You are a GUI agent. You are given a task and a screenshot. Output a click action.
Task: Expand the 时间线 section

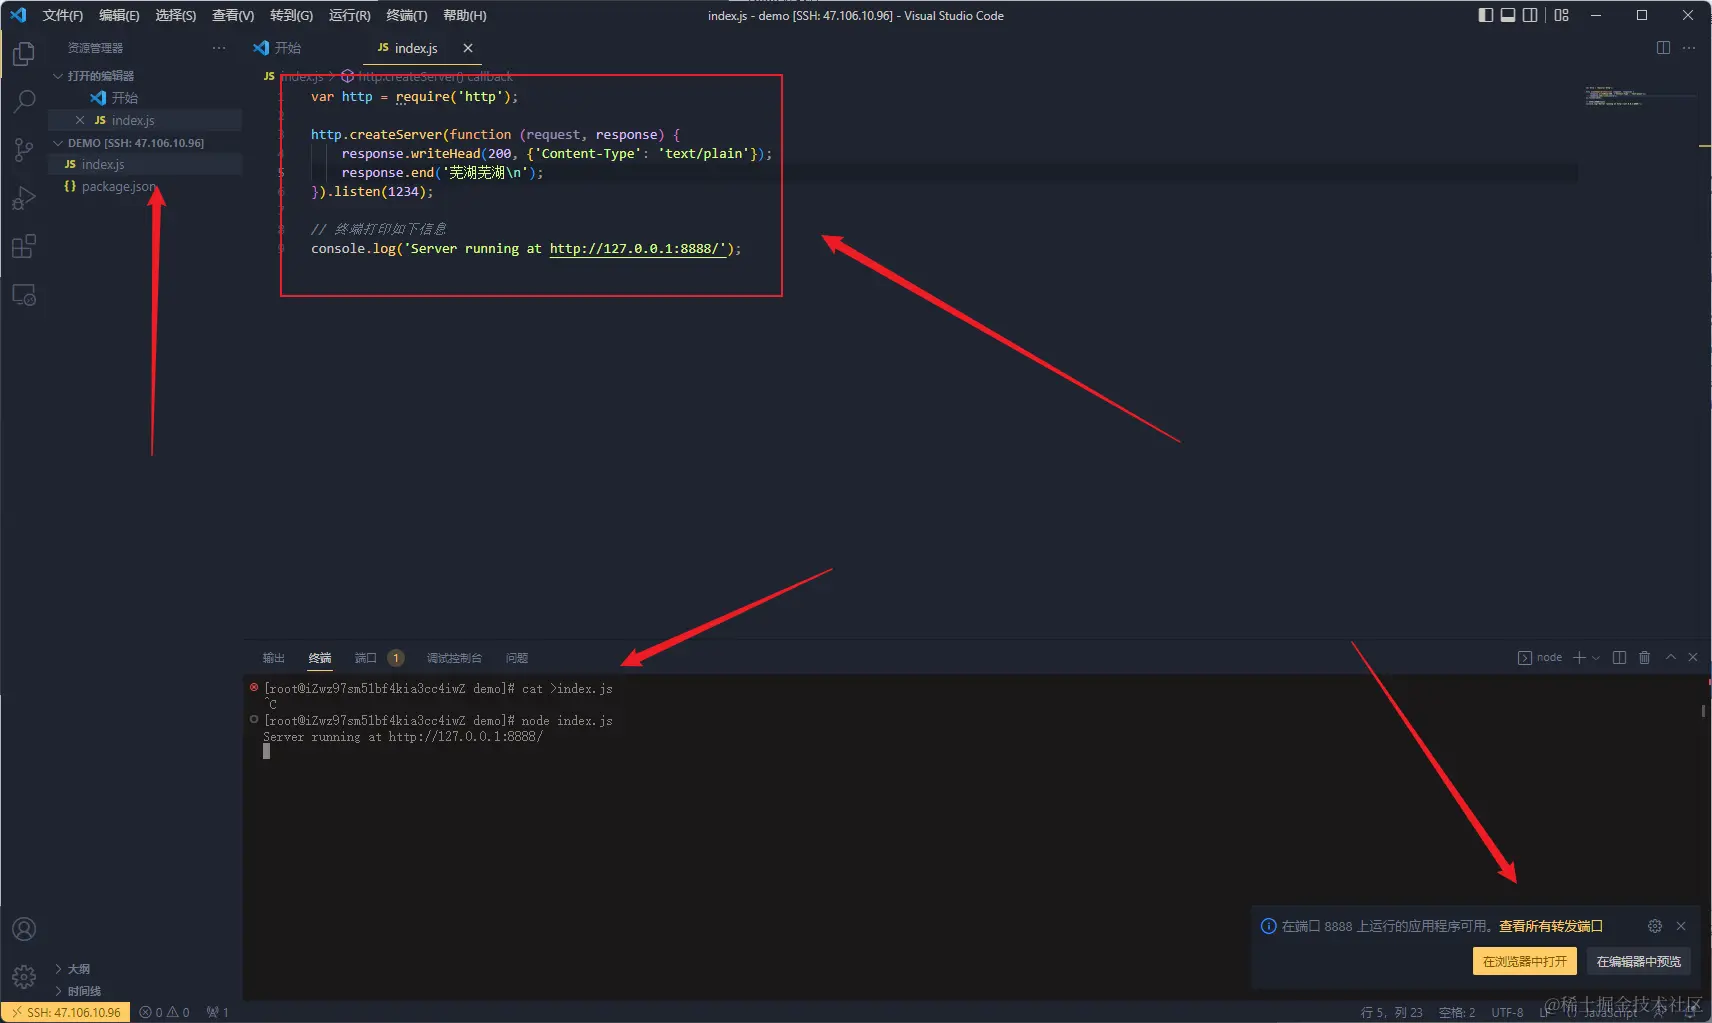[x=145, y=991]
